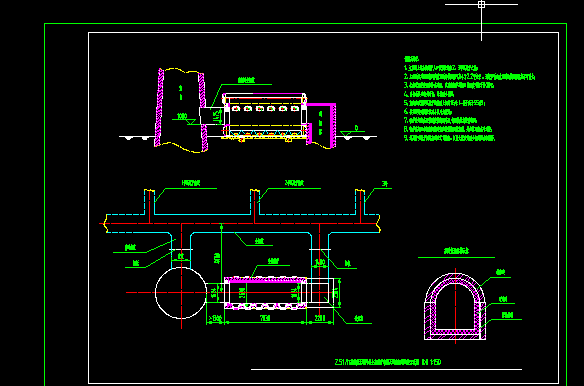
Task: Select the leader label above the plan-view chamber hatch
Action: coord(273,261)
